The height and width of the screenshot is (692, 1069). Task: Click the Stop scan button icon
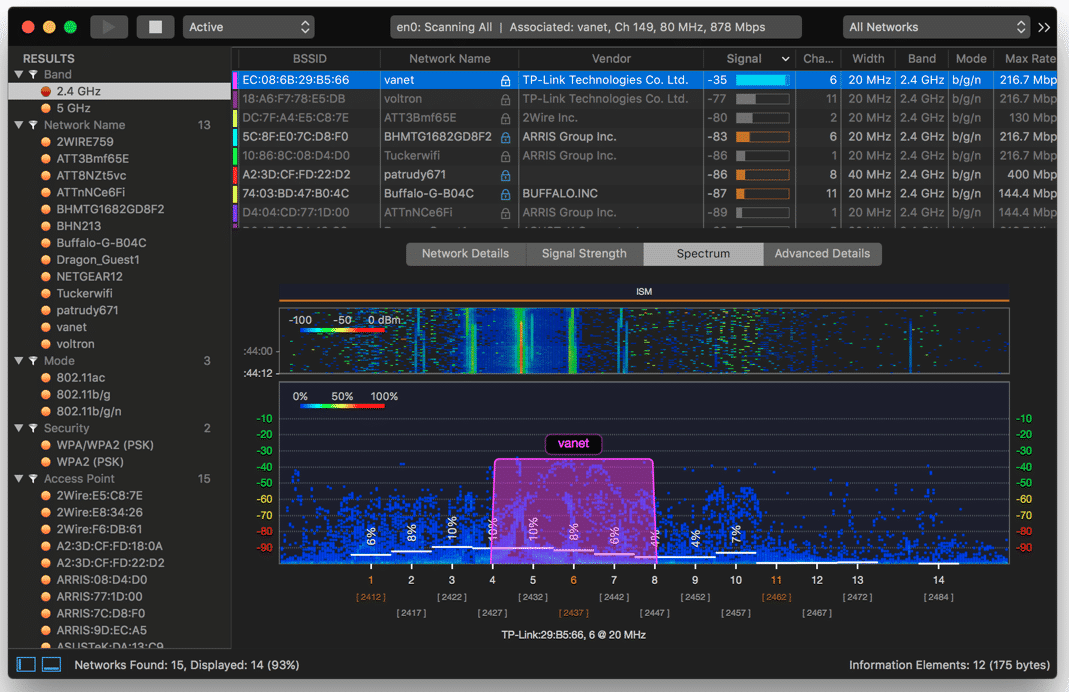[x=155, y=26]
